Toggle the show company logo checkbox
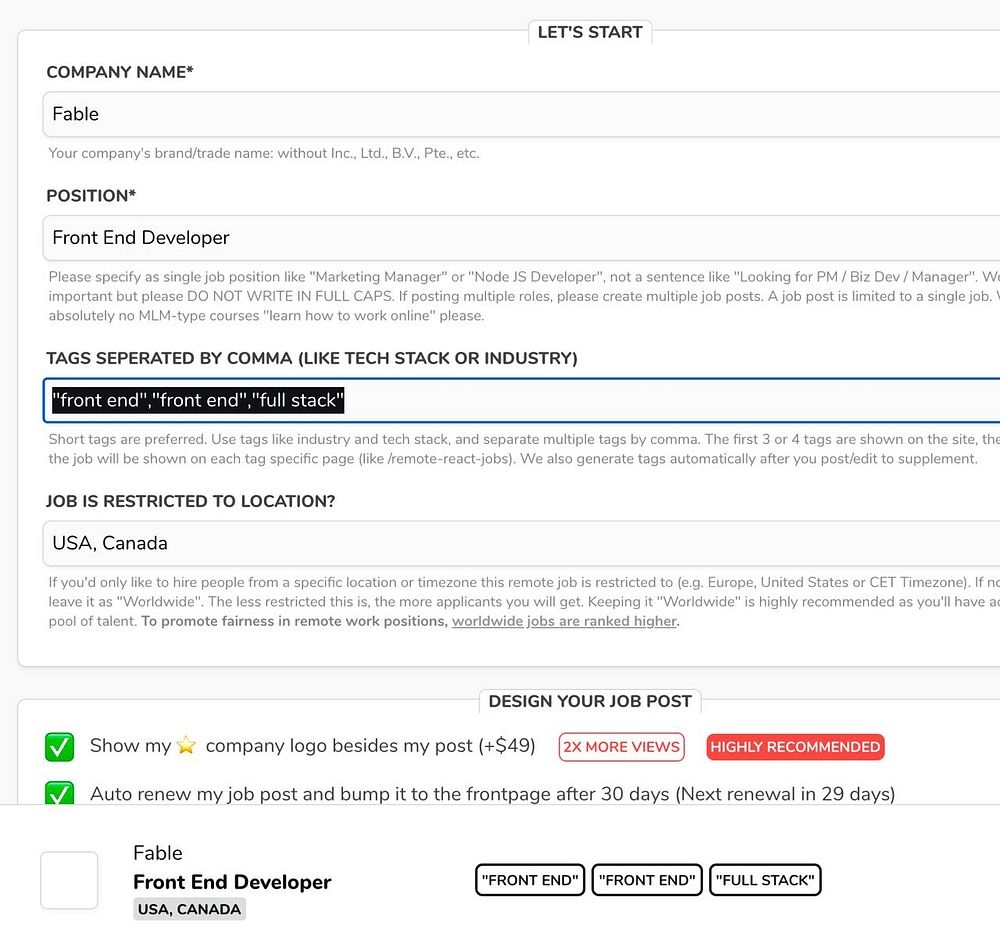 [60, 747]
